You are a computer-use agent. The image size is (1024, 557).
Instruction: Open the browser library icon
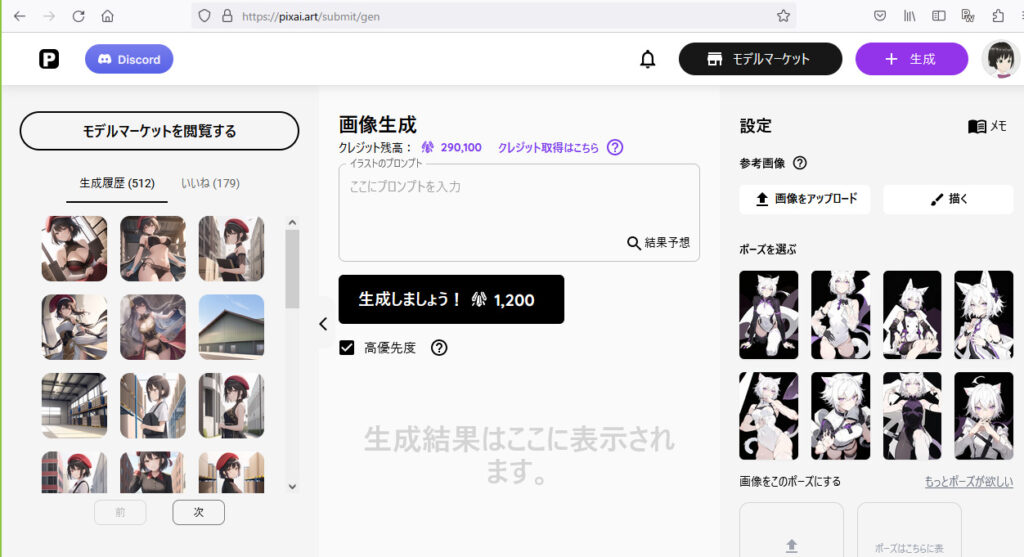tap(909, 16)
